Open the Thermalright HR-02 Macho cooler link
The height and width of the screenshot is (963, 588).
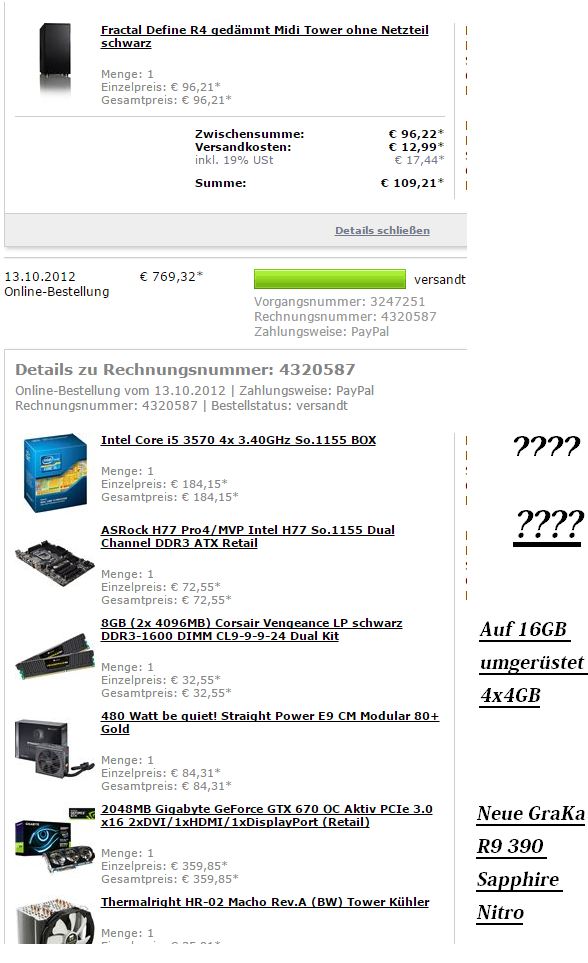coord(265,902)
